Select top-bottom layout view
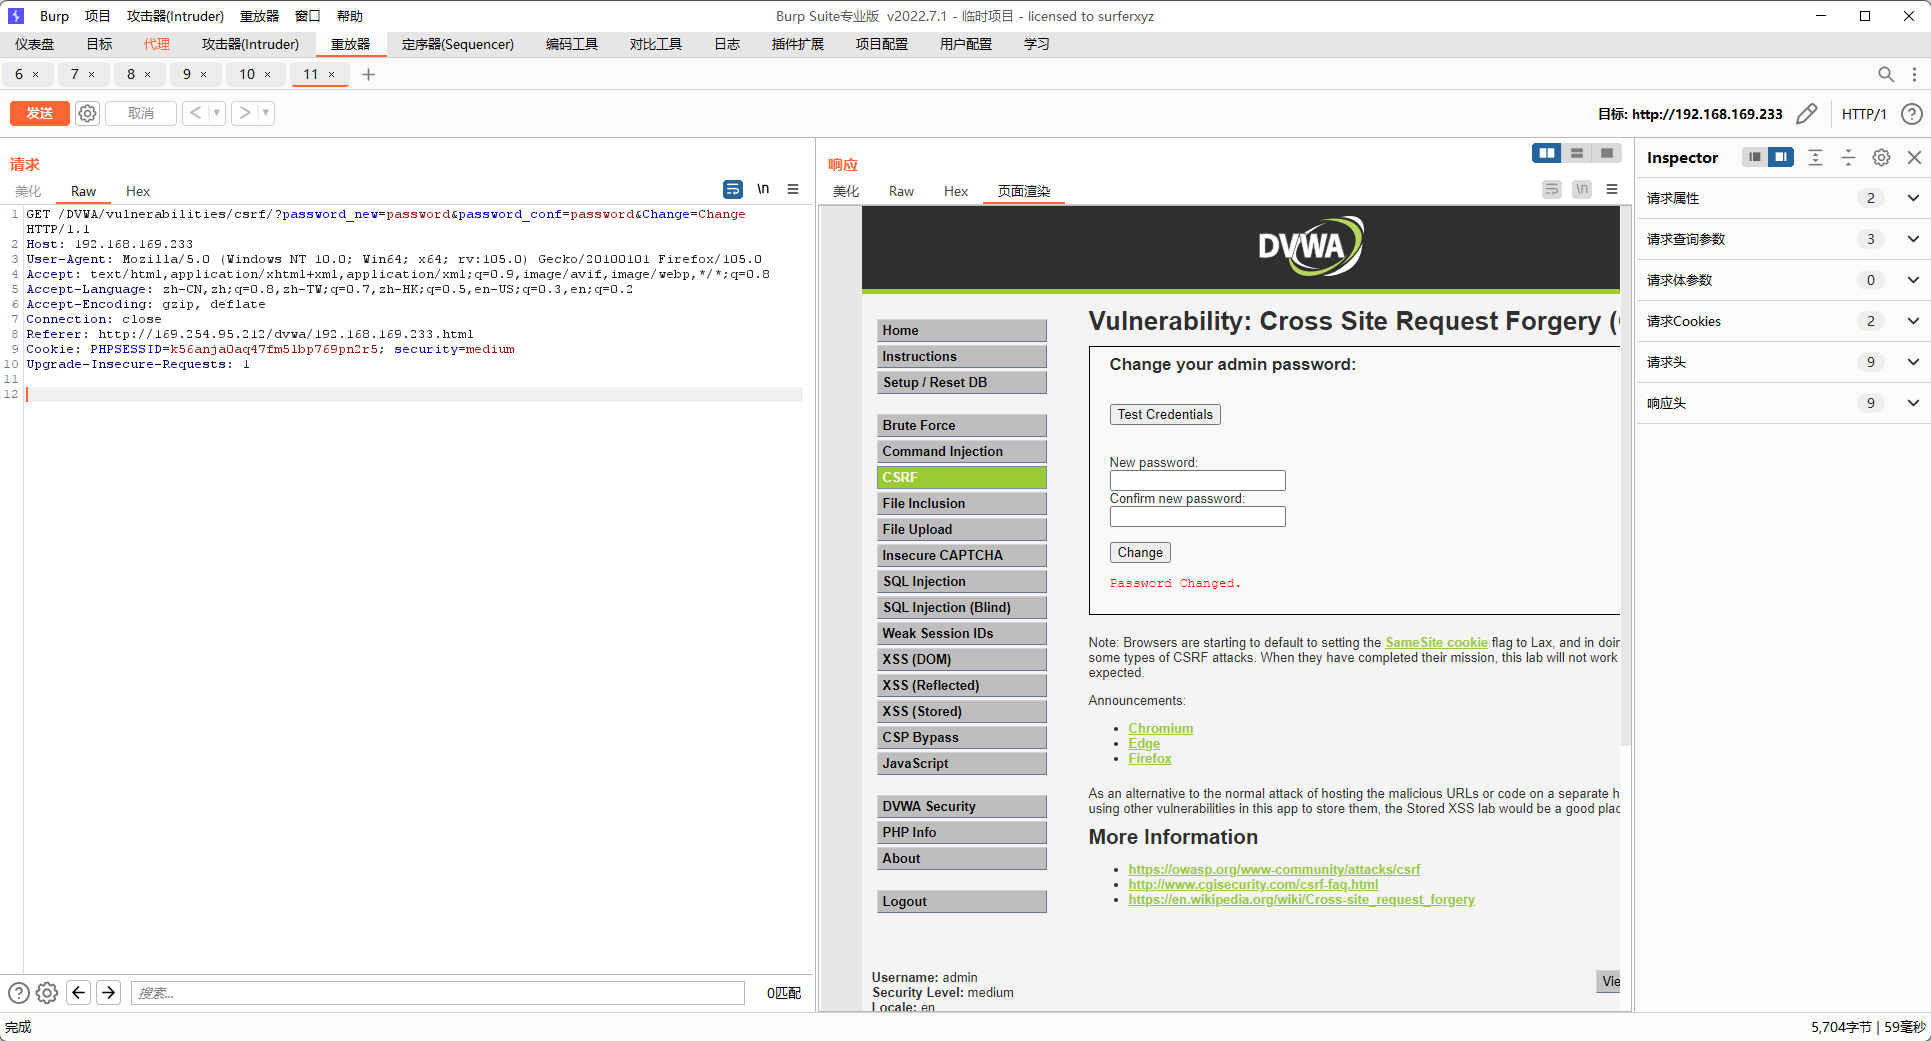1931x1041 pixels. (x=1577, y=153)
